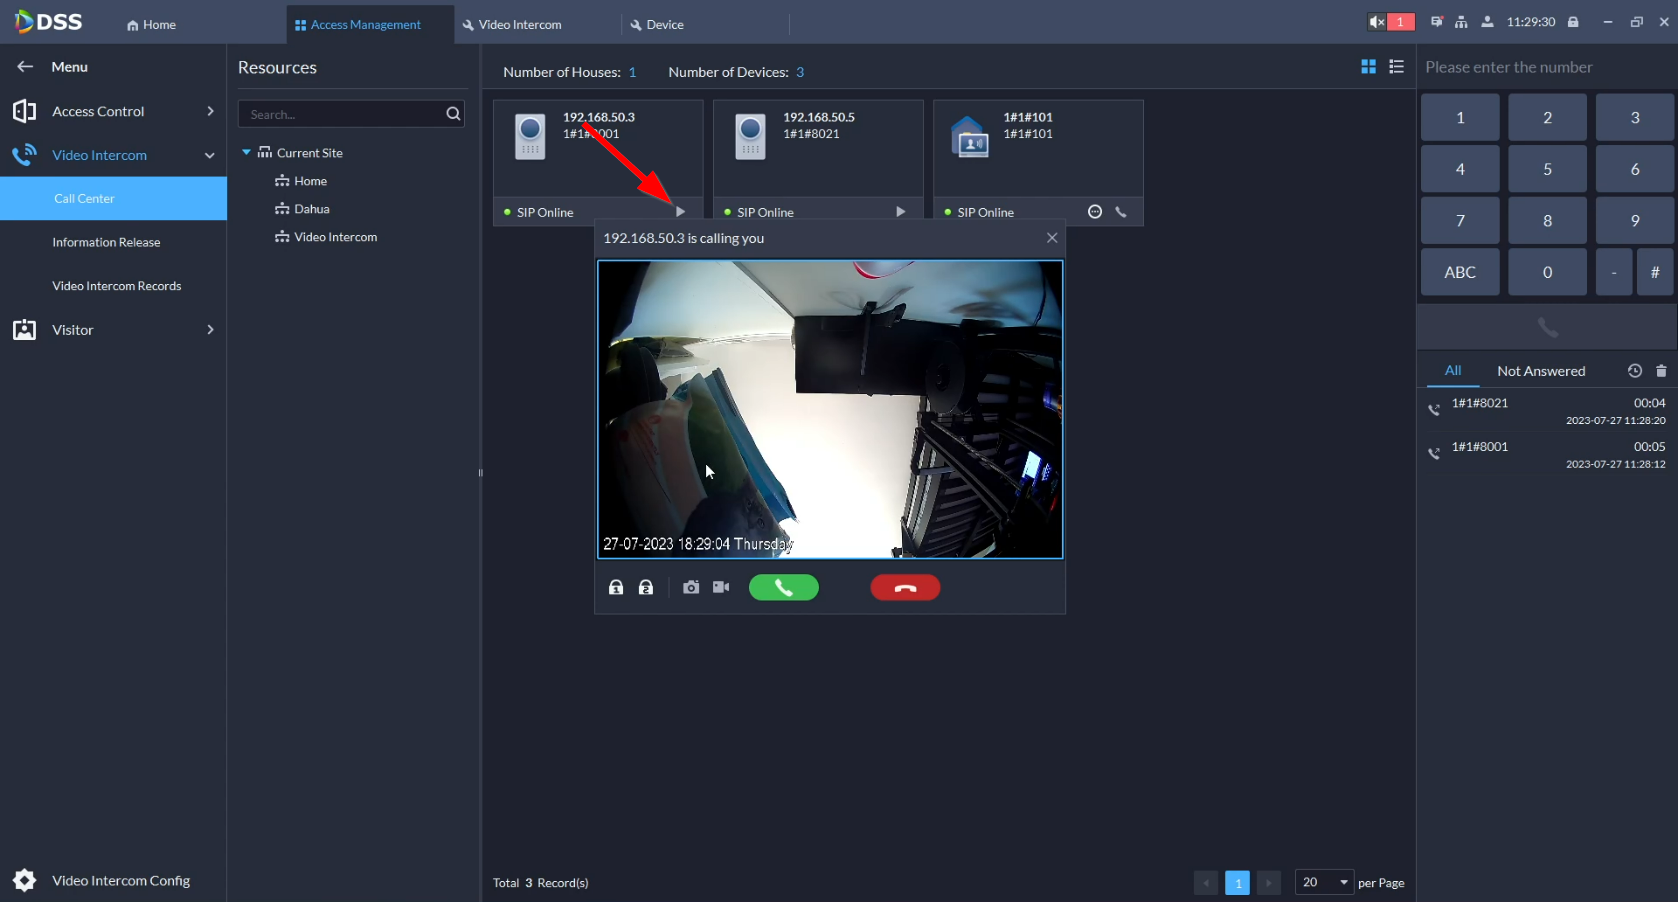The height and width of the screenshot is (902, 1678).
Task: Open Video Intercom Records page
Action: [x=117, y=286]
